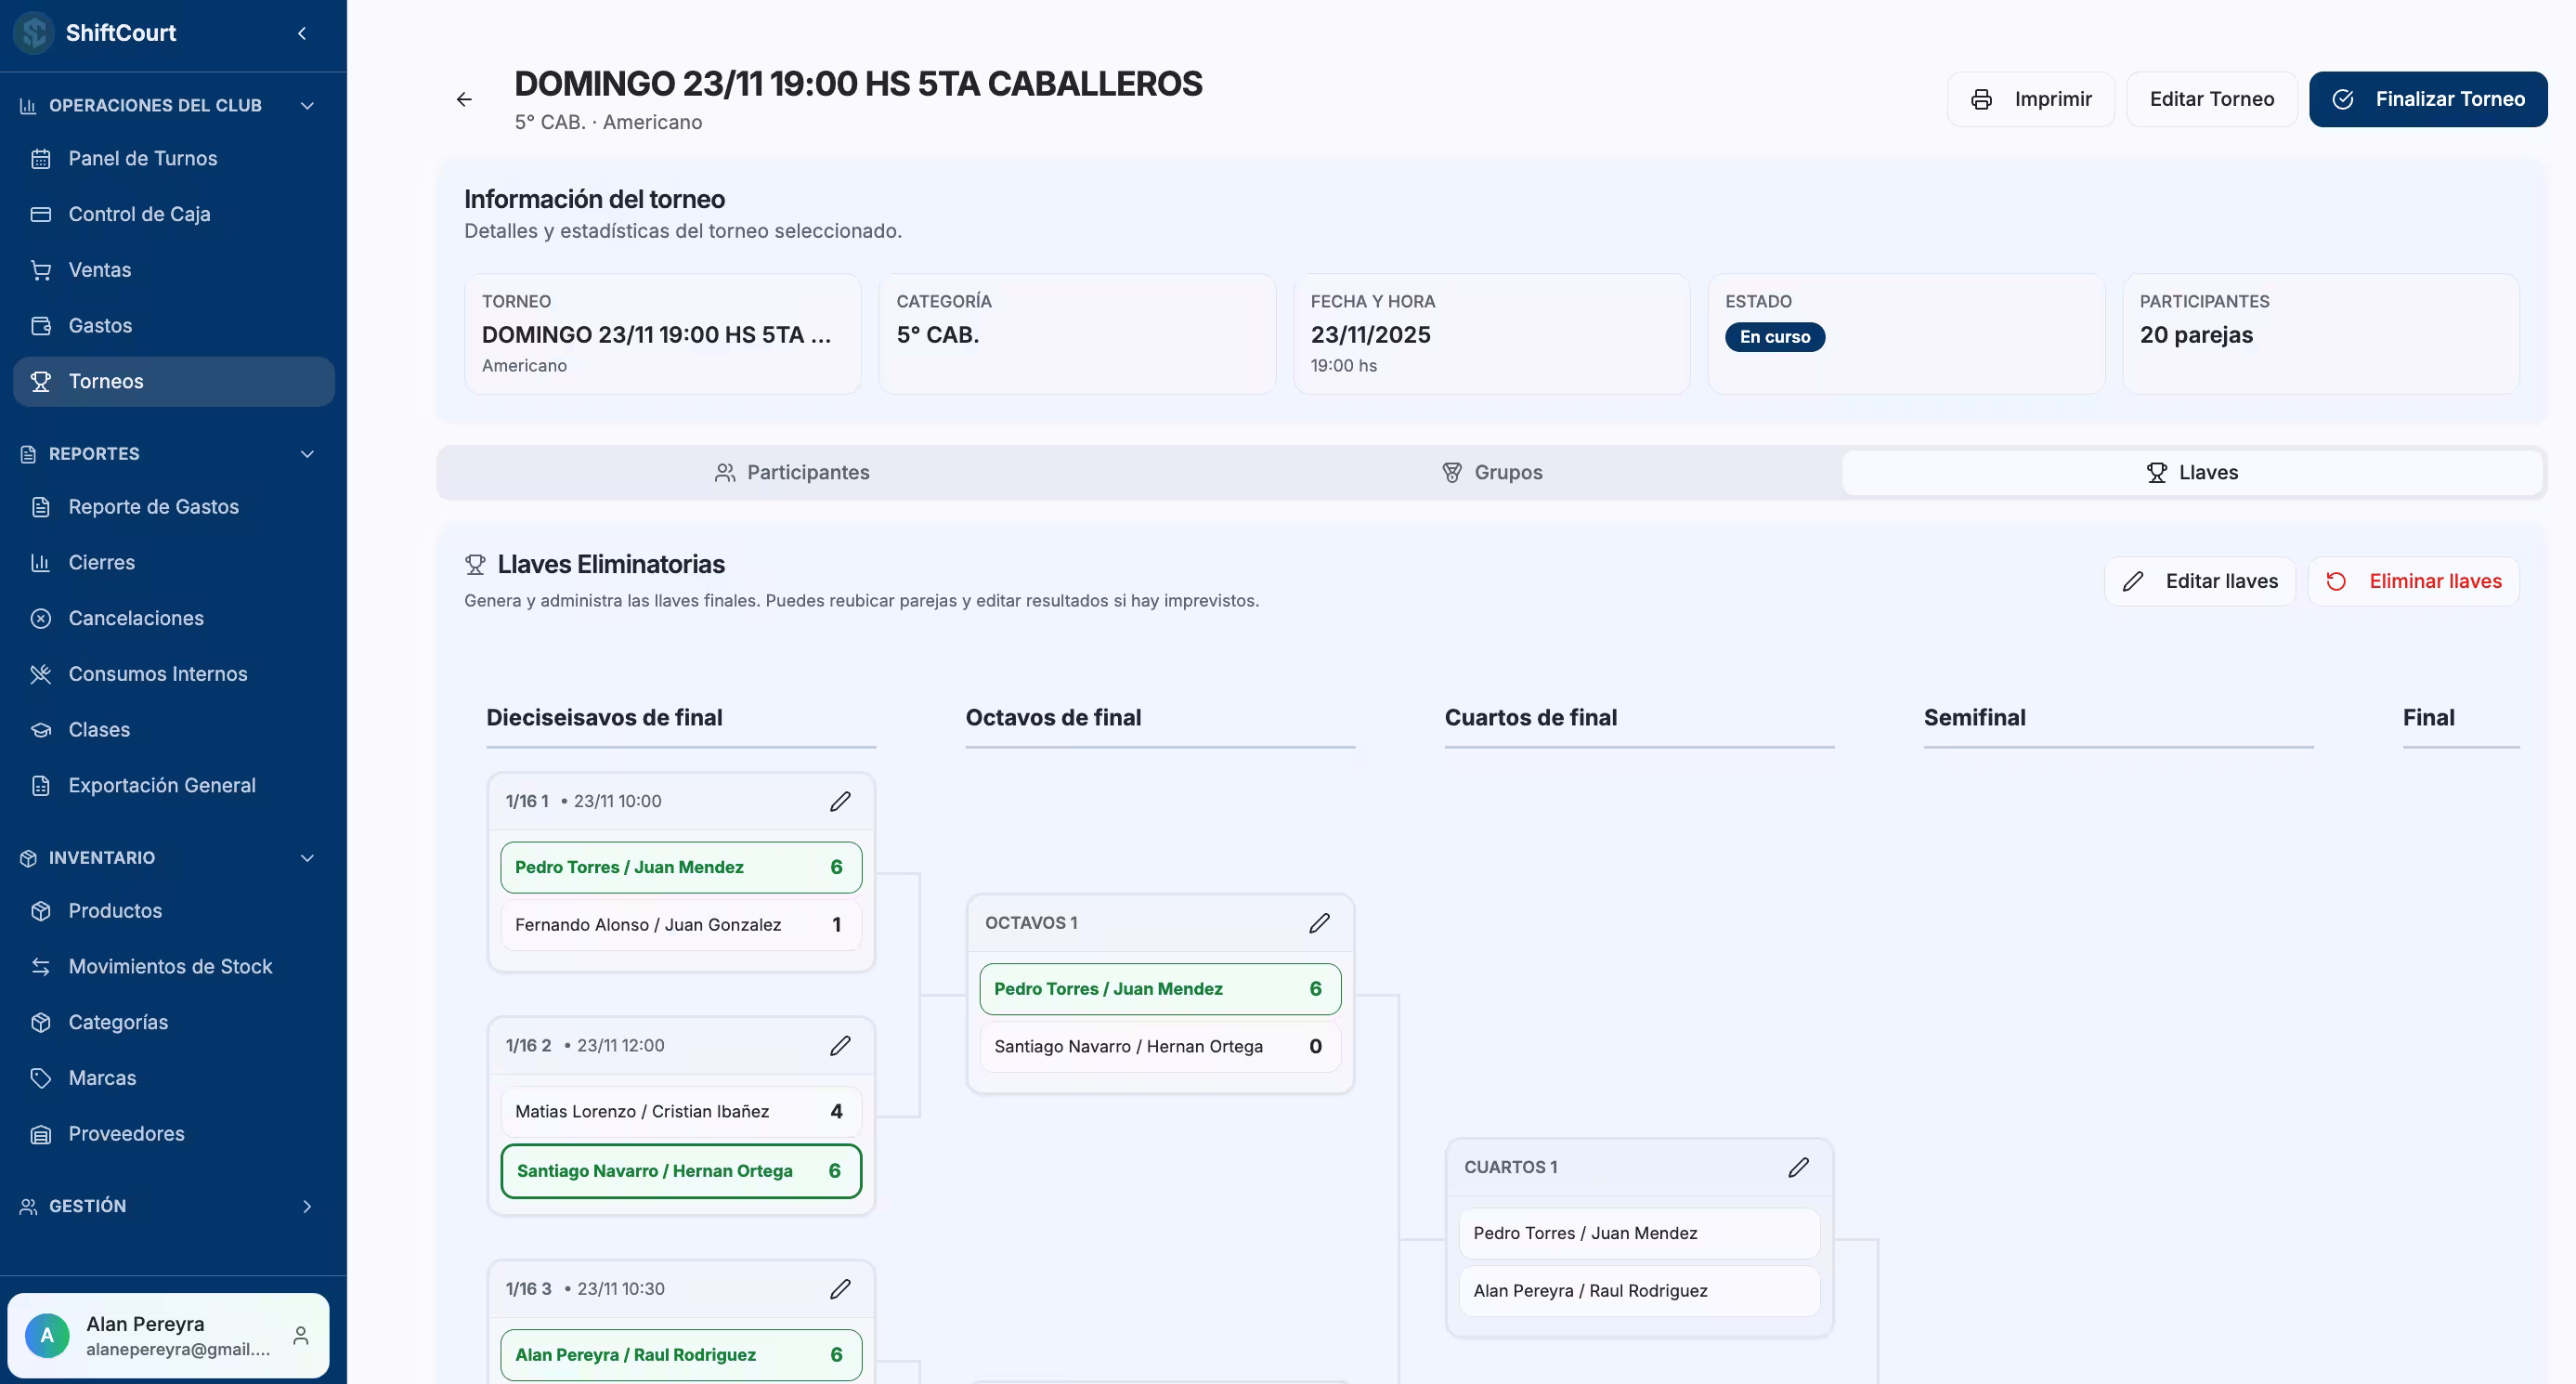Click the red Eliminar llaves button
The image size is (2576, 1384).
pyautogui.click(x=2413, y=581)
